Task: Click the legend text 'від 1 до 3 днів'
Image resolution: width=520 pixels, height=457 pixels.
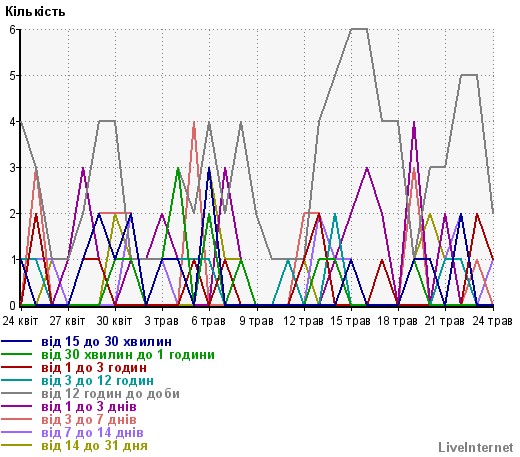Action: coord(89,407)
